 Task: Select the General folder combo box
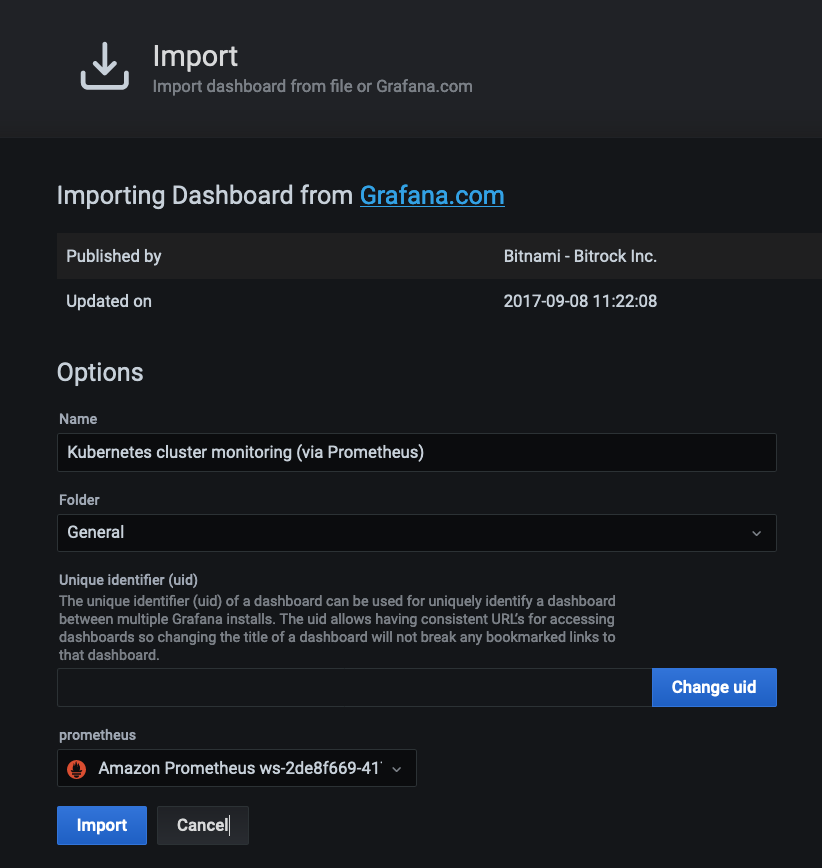click(416, 533)
